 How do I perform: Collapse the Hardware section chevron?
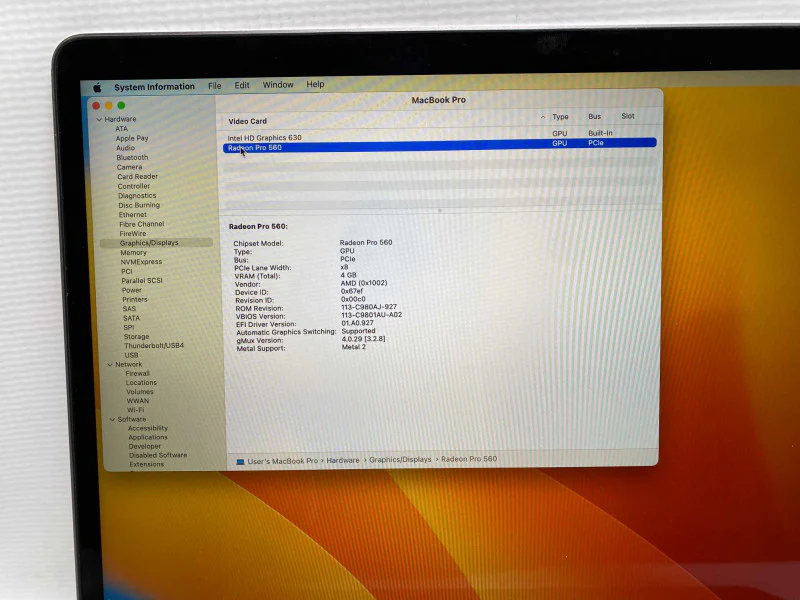click(x=99, y=119)
